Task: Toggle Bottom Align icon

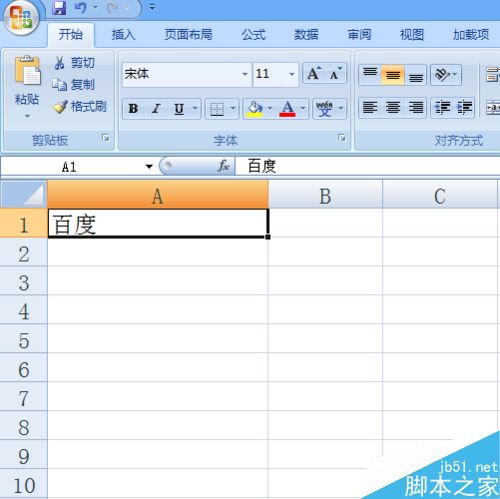Action: [x=416, y=75]
